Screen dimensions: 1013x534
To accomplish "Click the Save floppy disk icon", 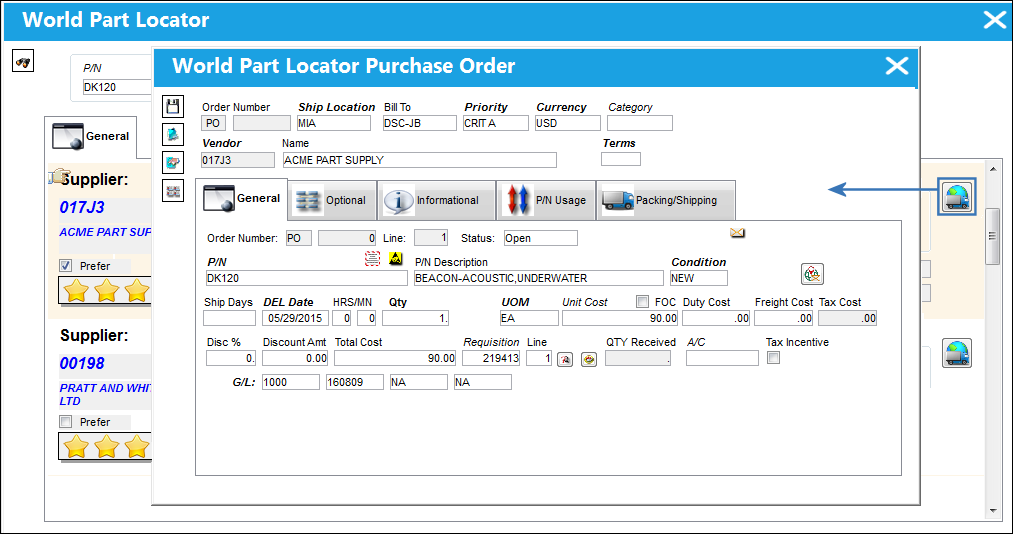I will [x=174, y=107].
